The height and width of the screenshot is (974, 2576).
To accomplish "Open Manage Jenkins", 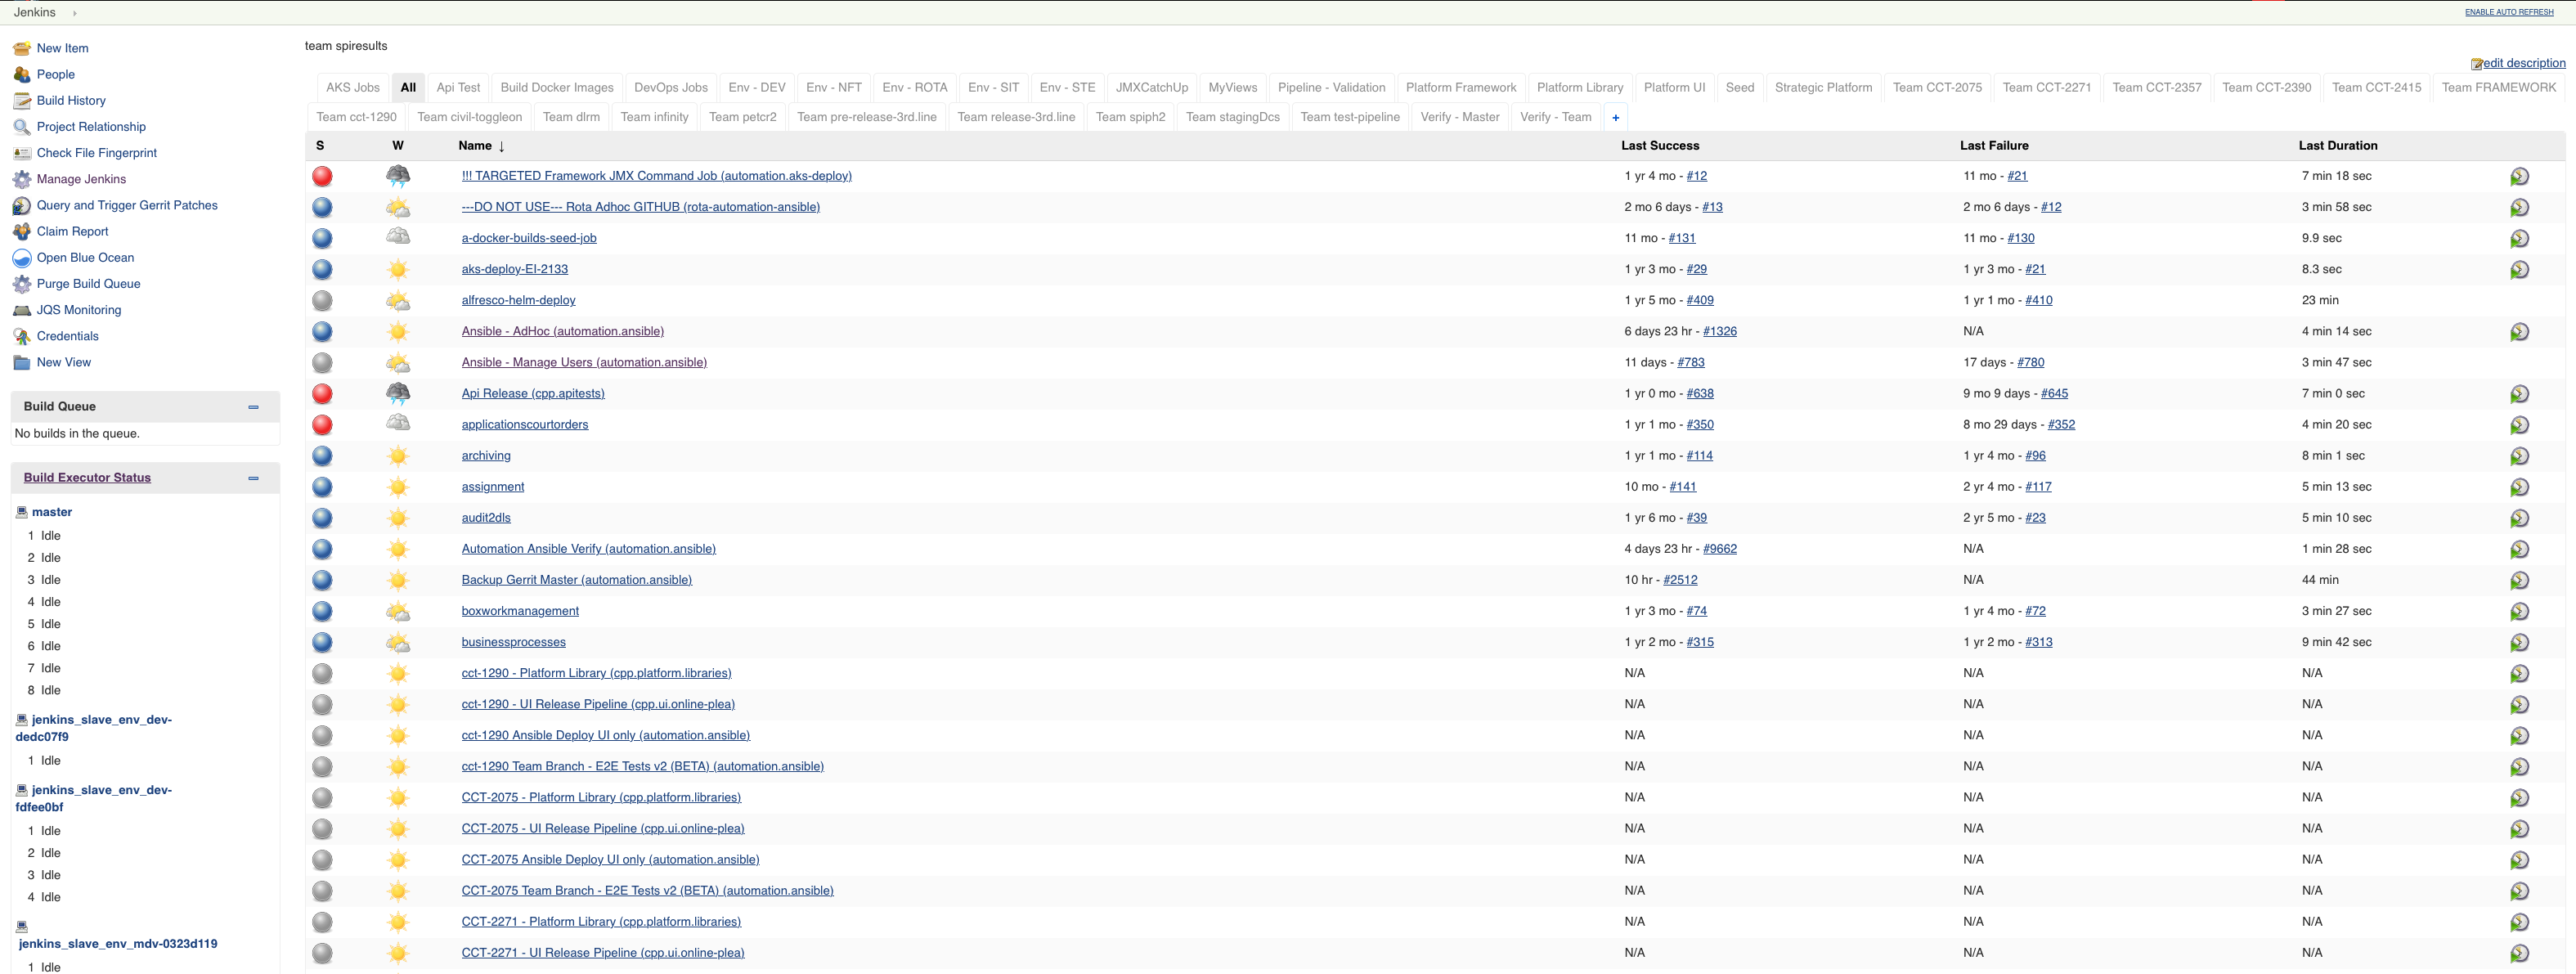I will pyautogui.click(x=81, y=179).
